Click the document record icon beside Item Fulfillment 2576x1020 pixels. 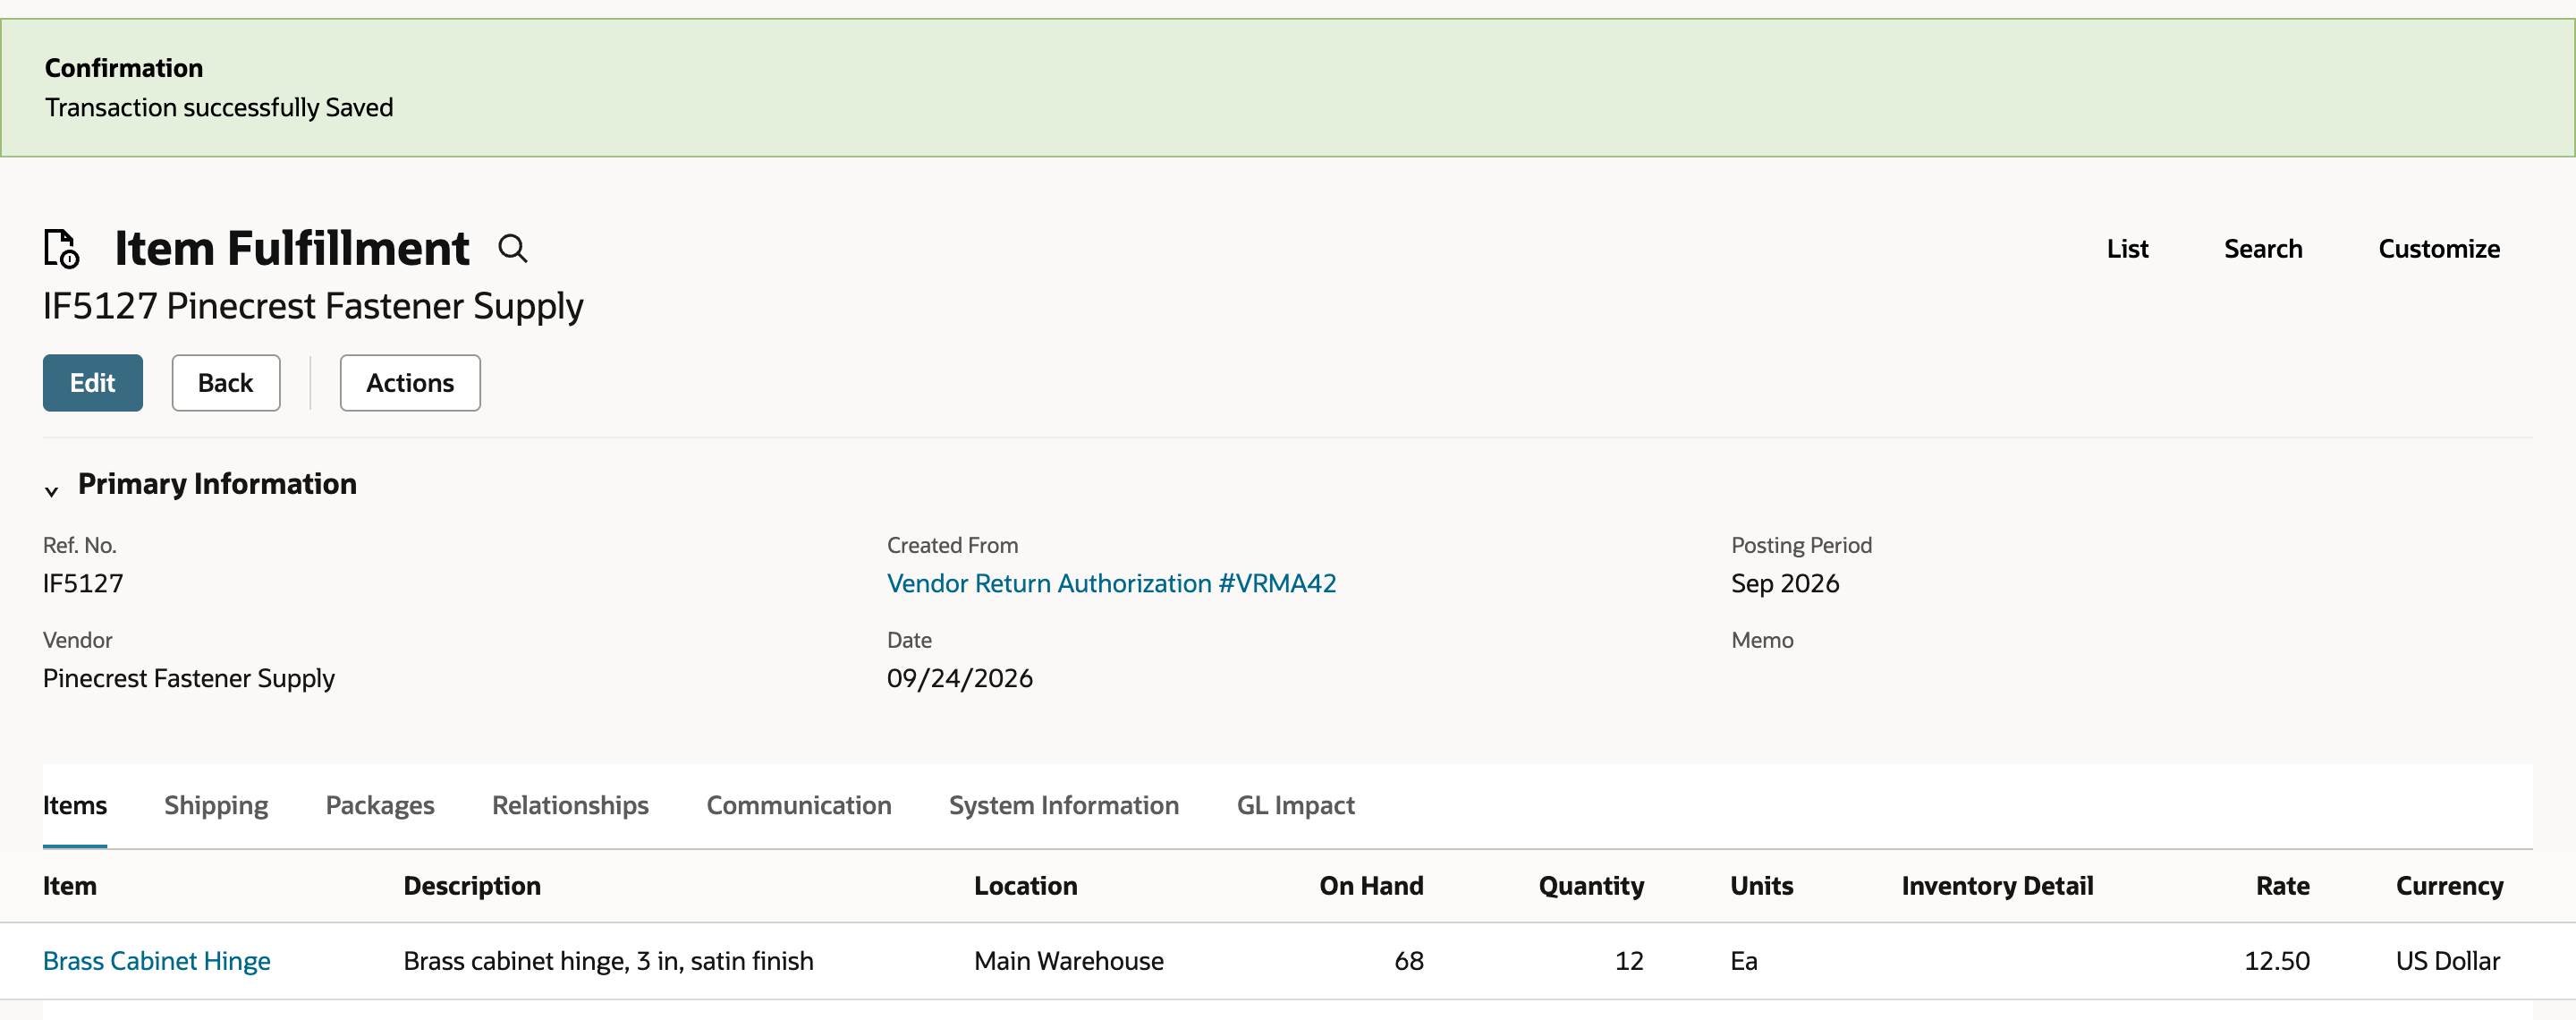[x=62, y=248]
